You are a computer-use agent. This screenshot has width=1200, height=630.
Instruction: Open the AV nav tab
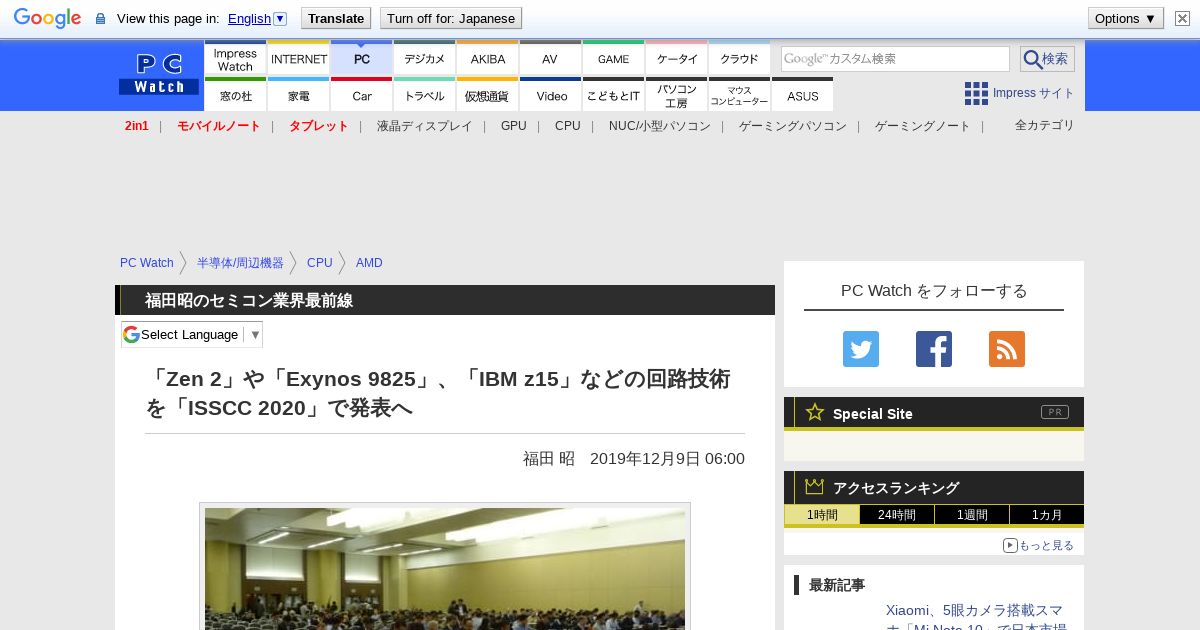click(x=550, y=59)
